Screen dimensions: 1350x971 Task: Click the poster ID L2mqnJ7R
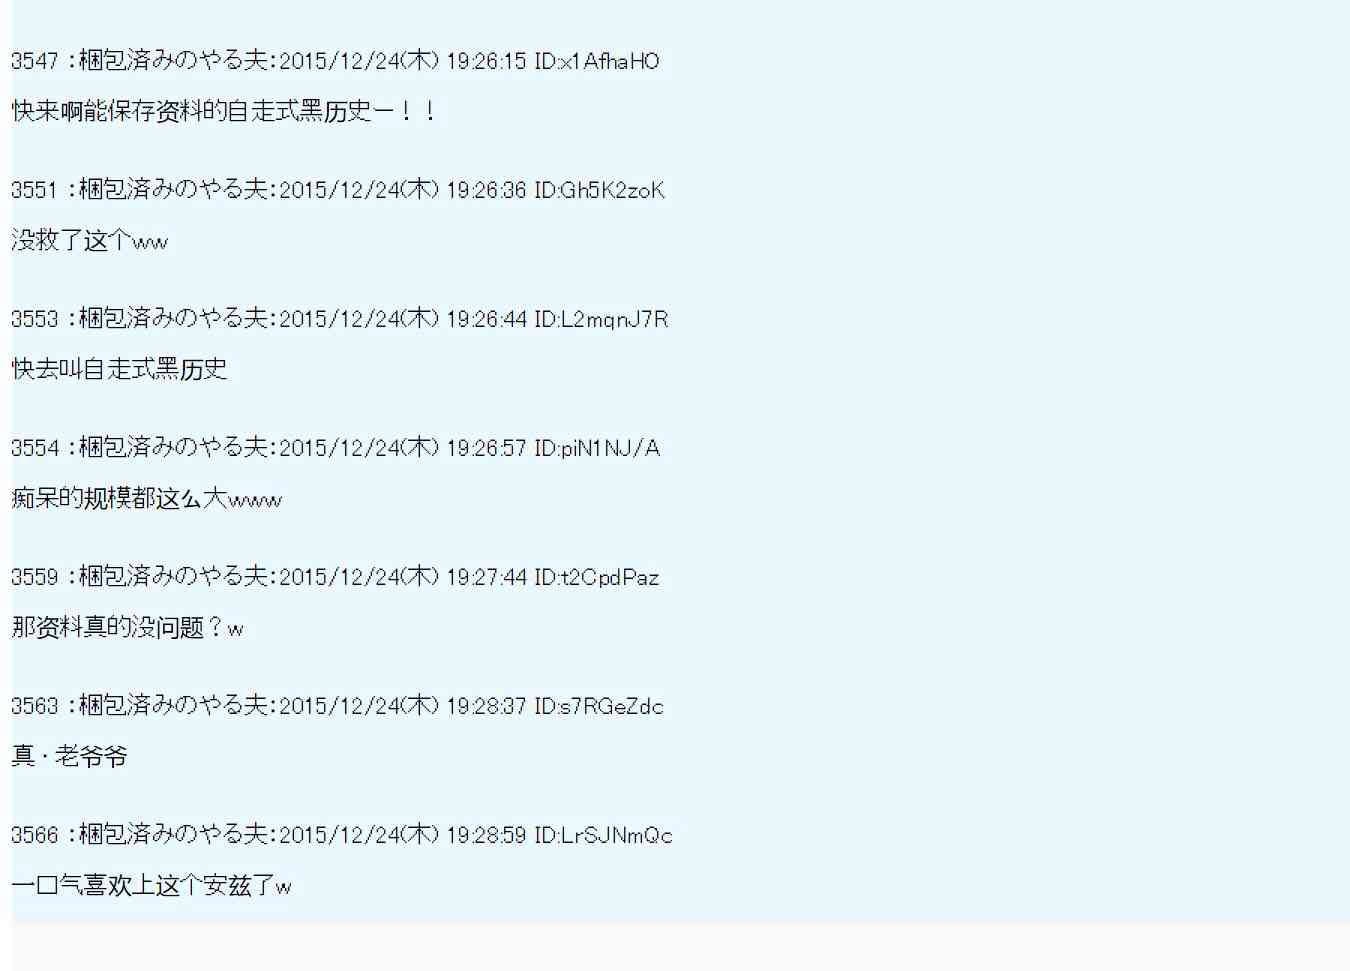tap(601, 319)
